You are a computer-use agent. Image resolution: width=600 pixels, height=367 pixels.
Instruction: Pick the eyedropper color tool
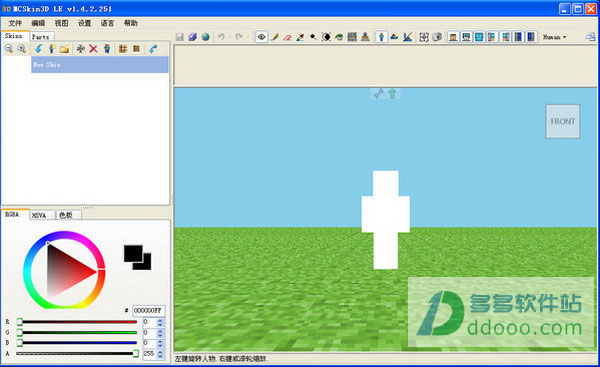[x=300, y=37]
